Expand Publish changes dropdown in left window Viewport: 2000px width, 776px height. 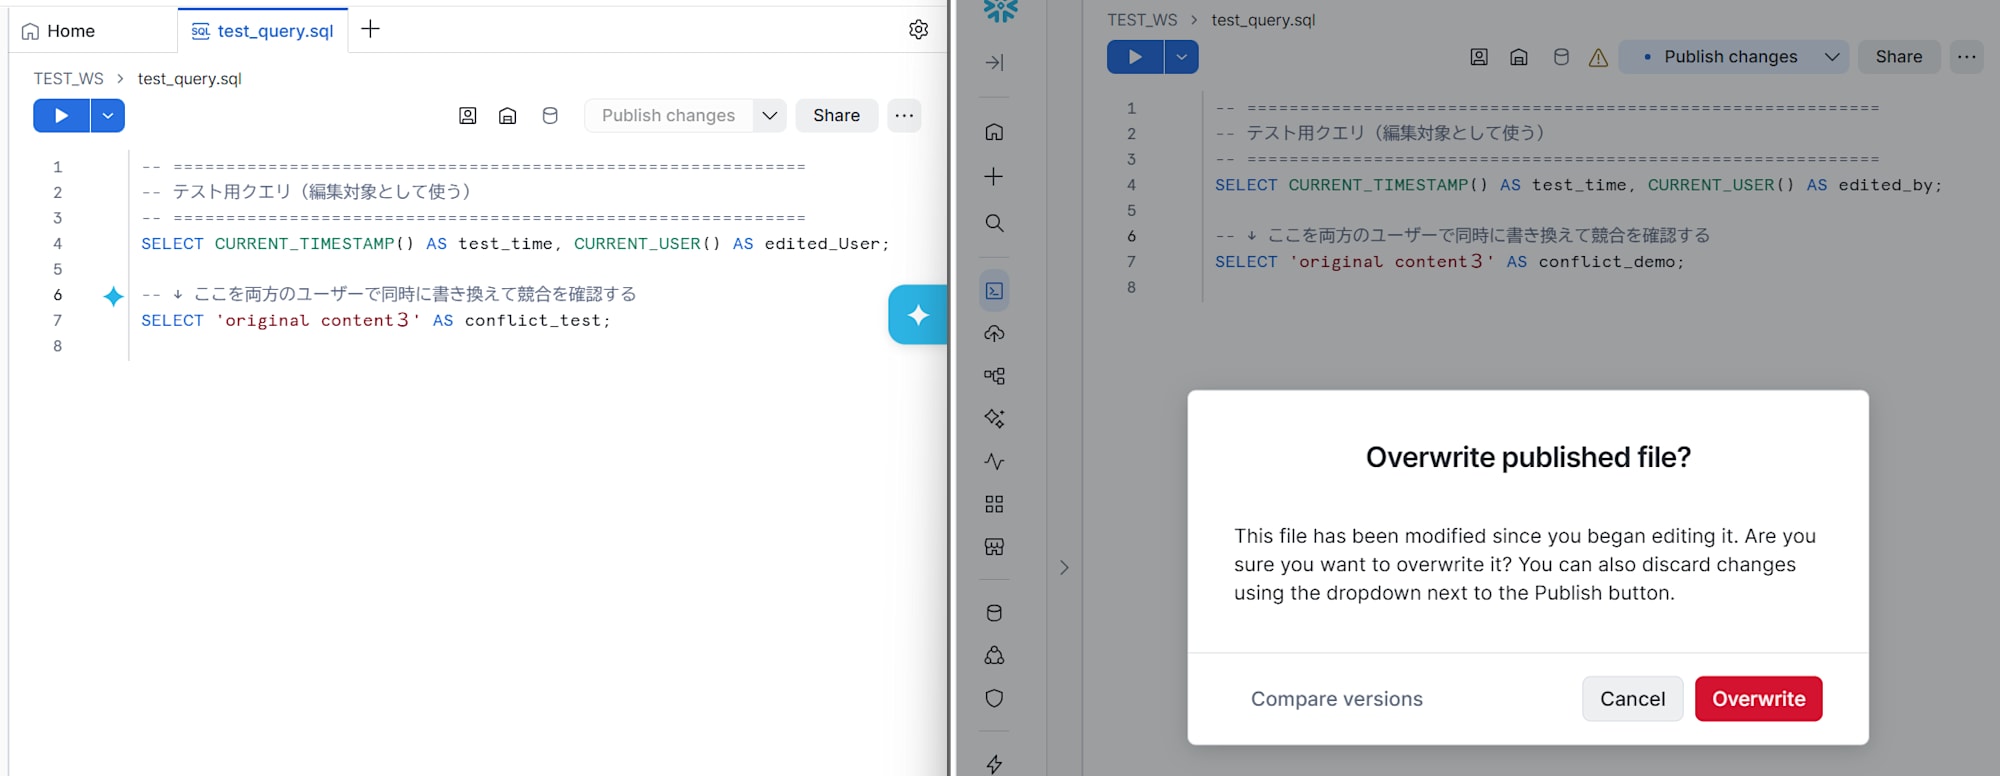click(770, 116)
